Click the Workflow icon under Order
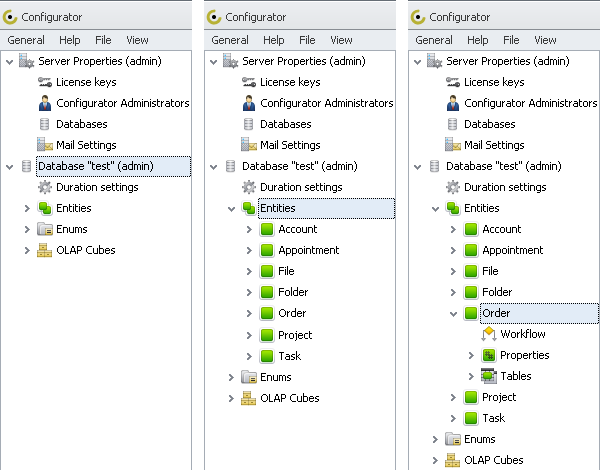 coord(489,334)
